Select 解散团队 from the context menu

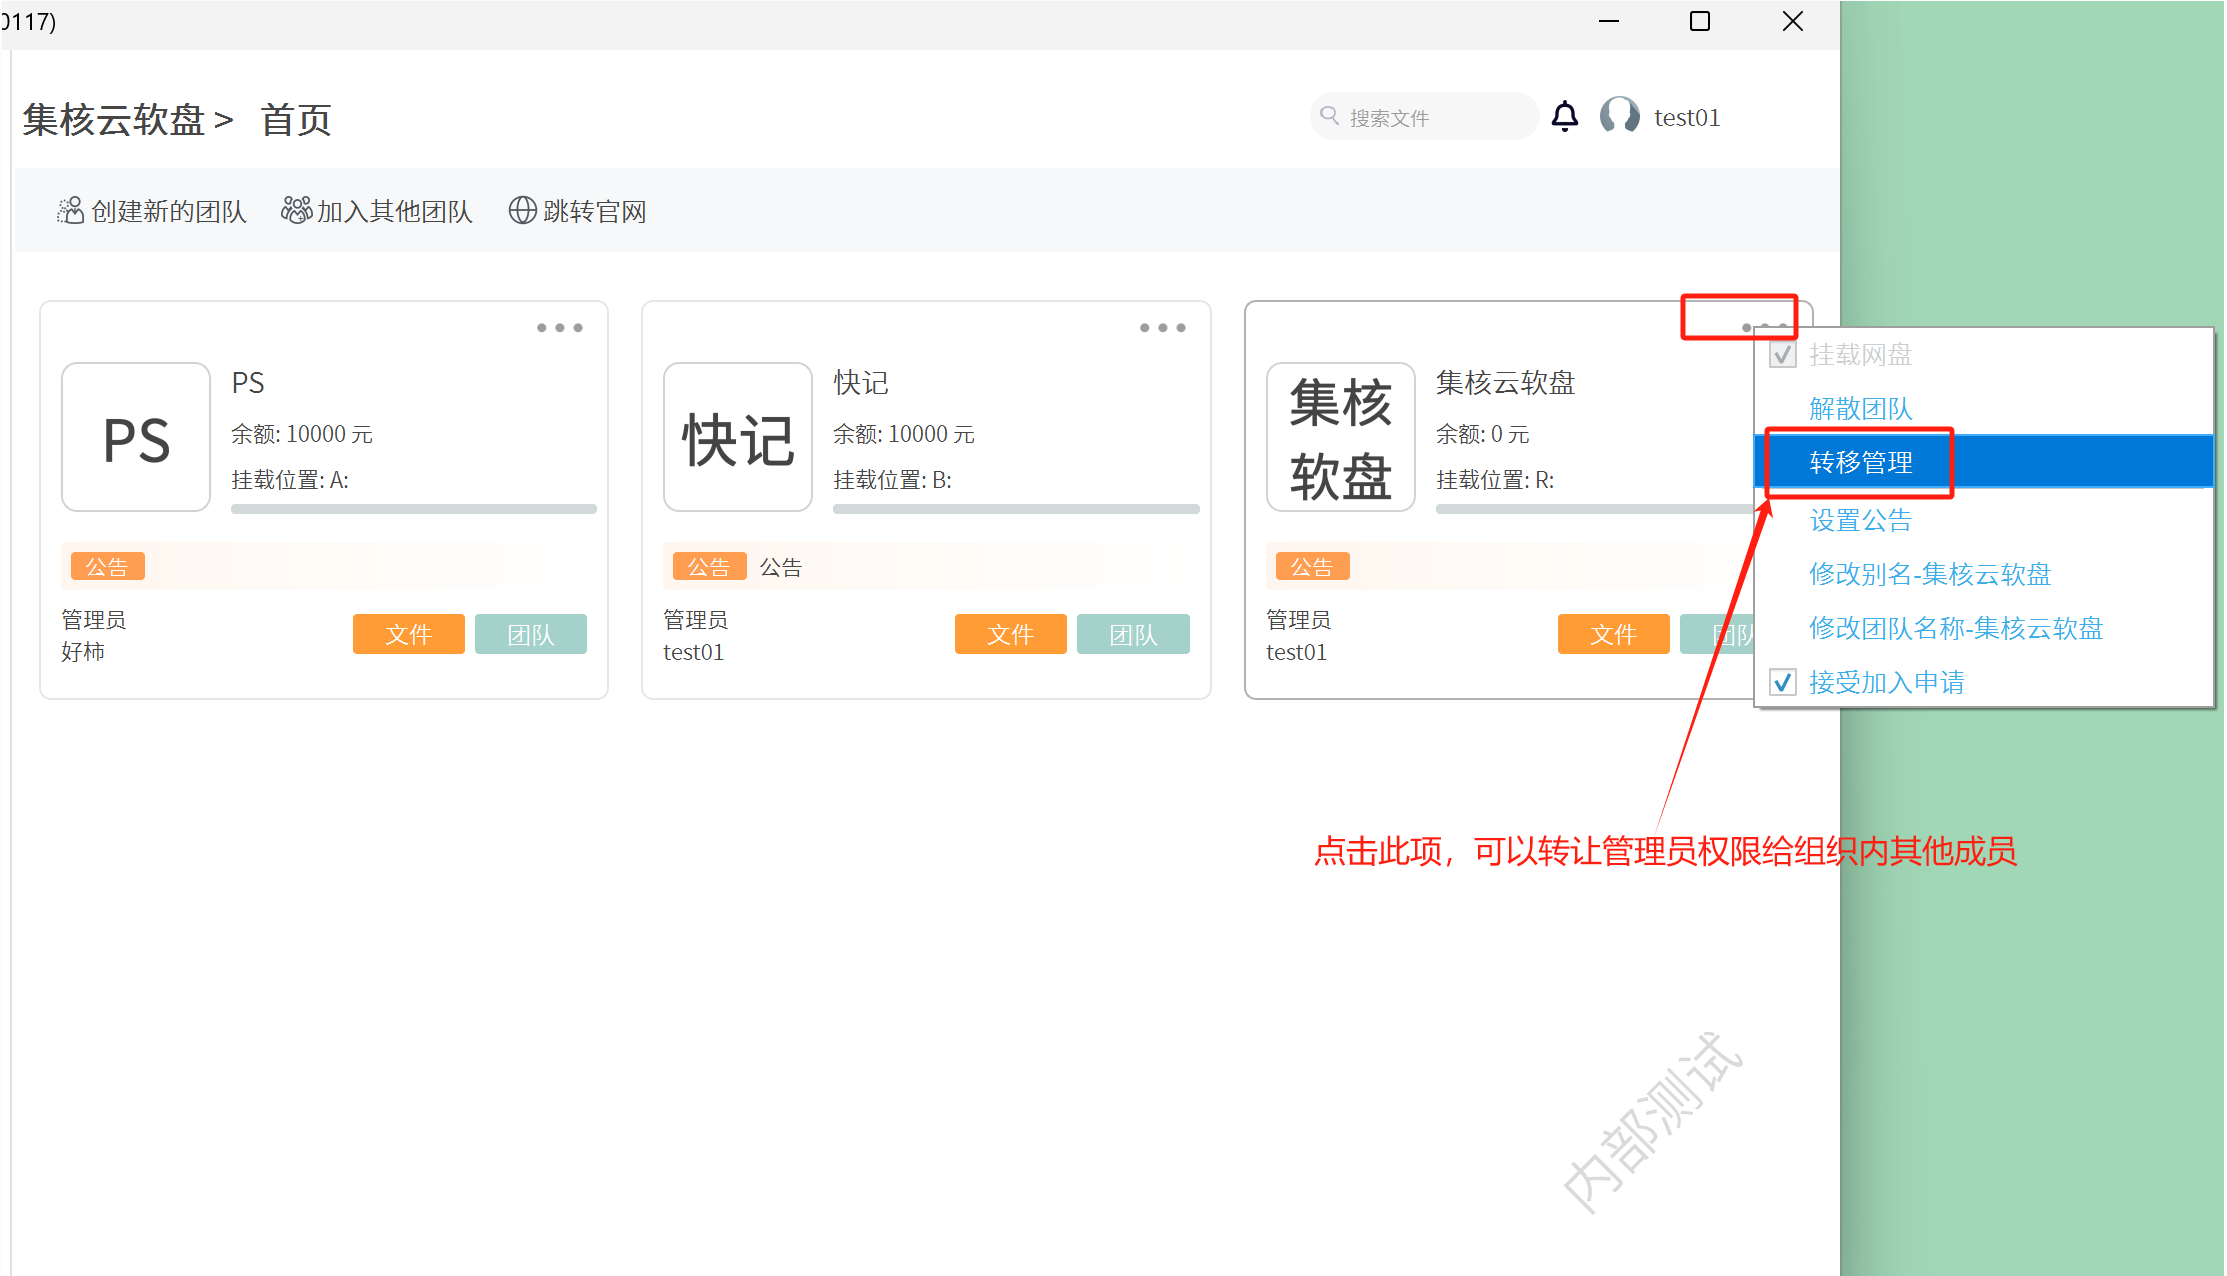coord(1860,408)
